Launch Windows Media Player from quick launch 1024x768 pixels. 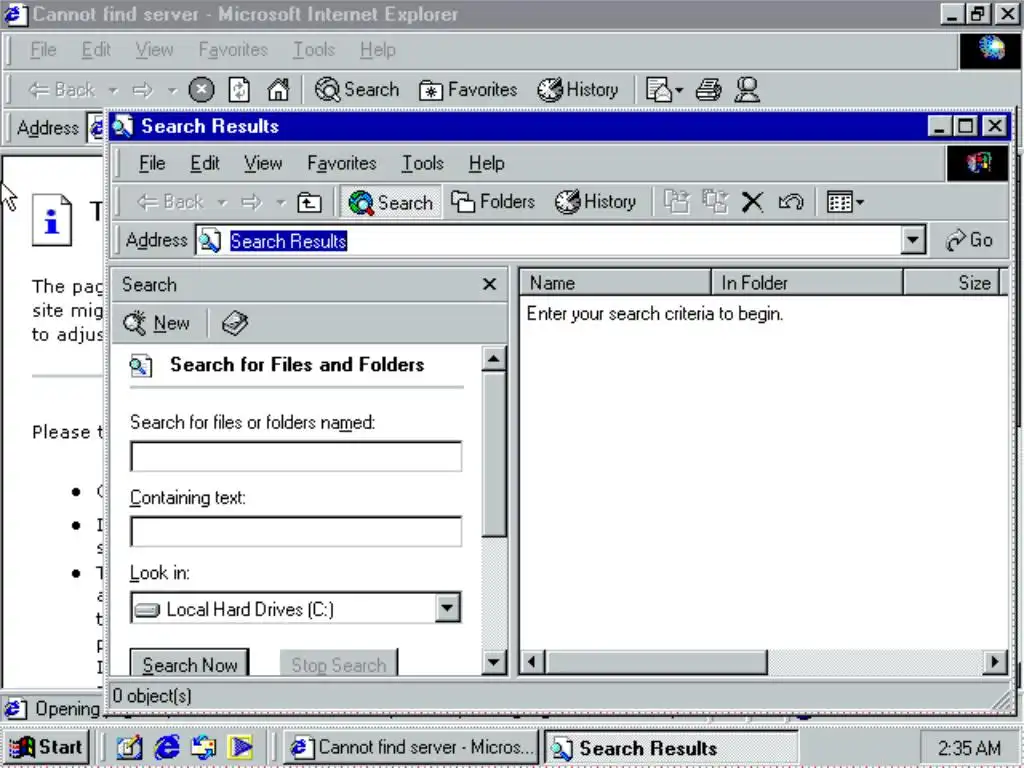(240, 747)
